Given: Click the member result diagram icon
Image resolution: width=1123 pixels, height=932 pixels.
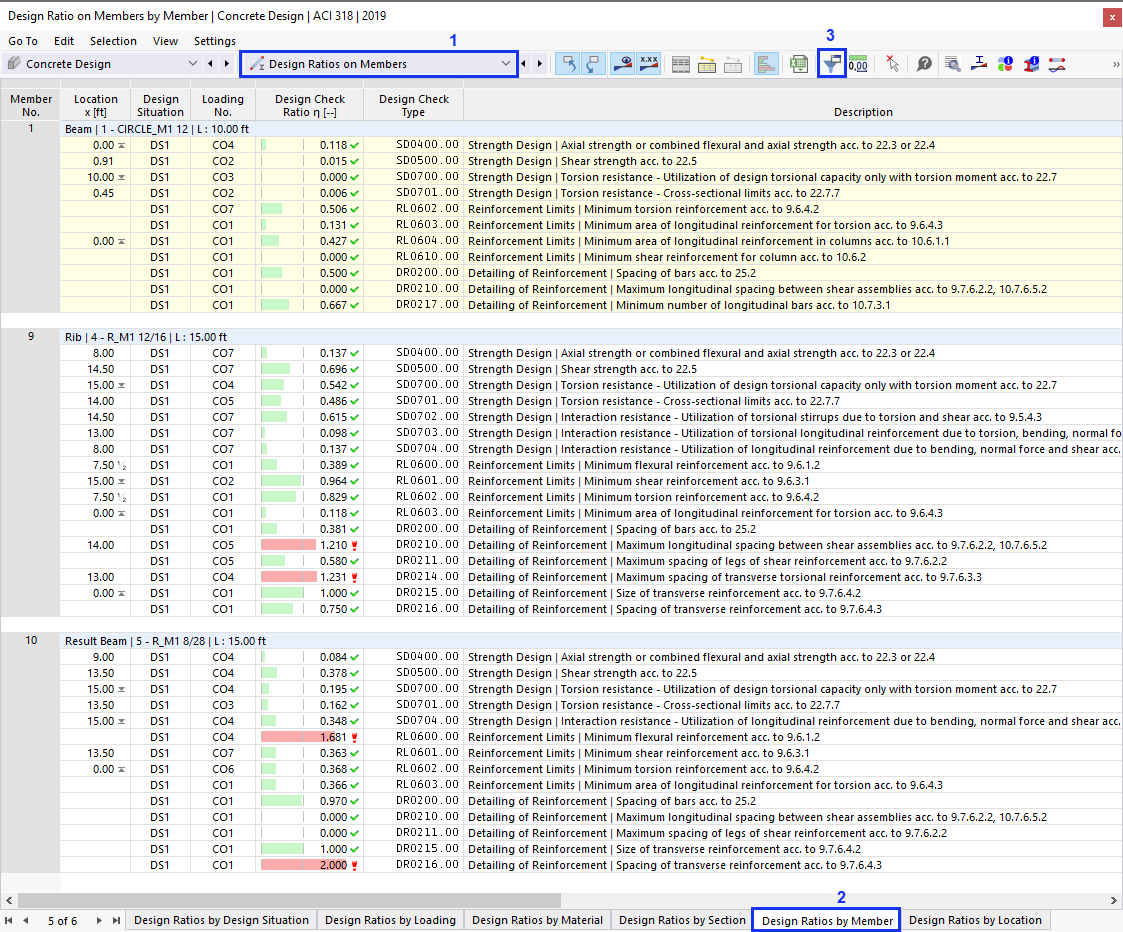Looking at the screenshot, I should click(x=1057, y=64).
